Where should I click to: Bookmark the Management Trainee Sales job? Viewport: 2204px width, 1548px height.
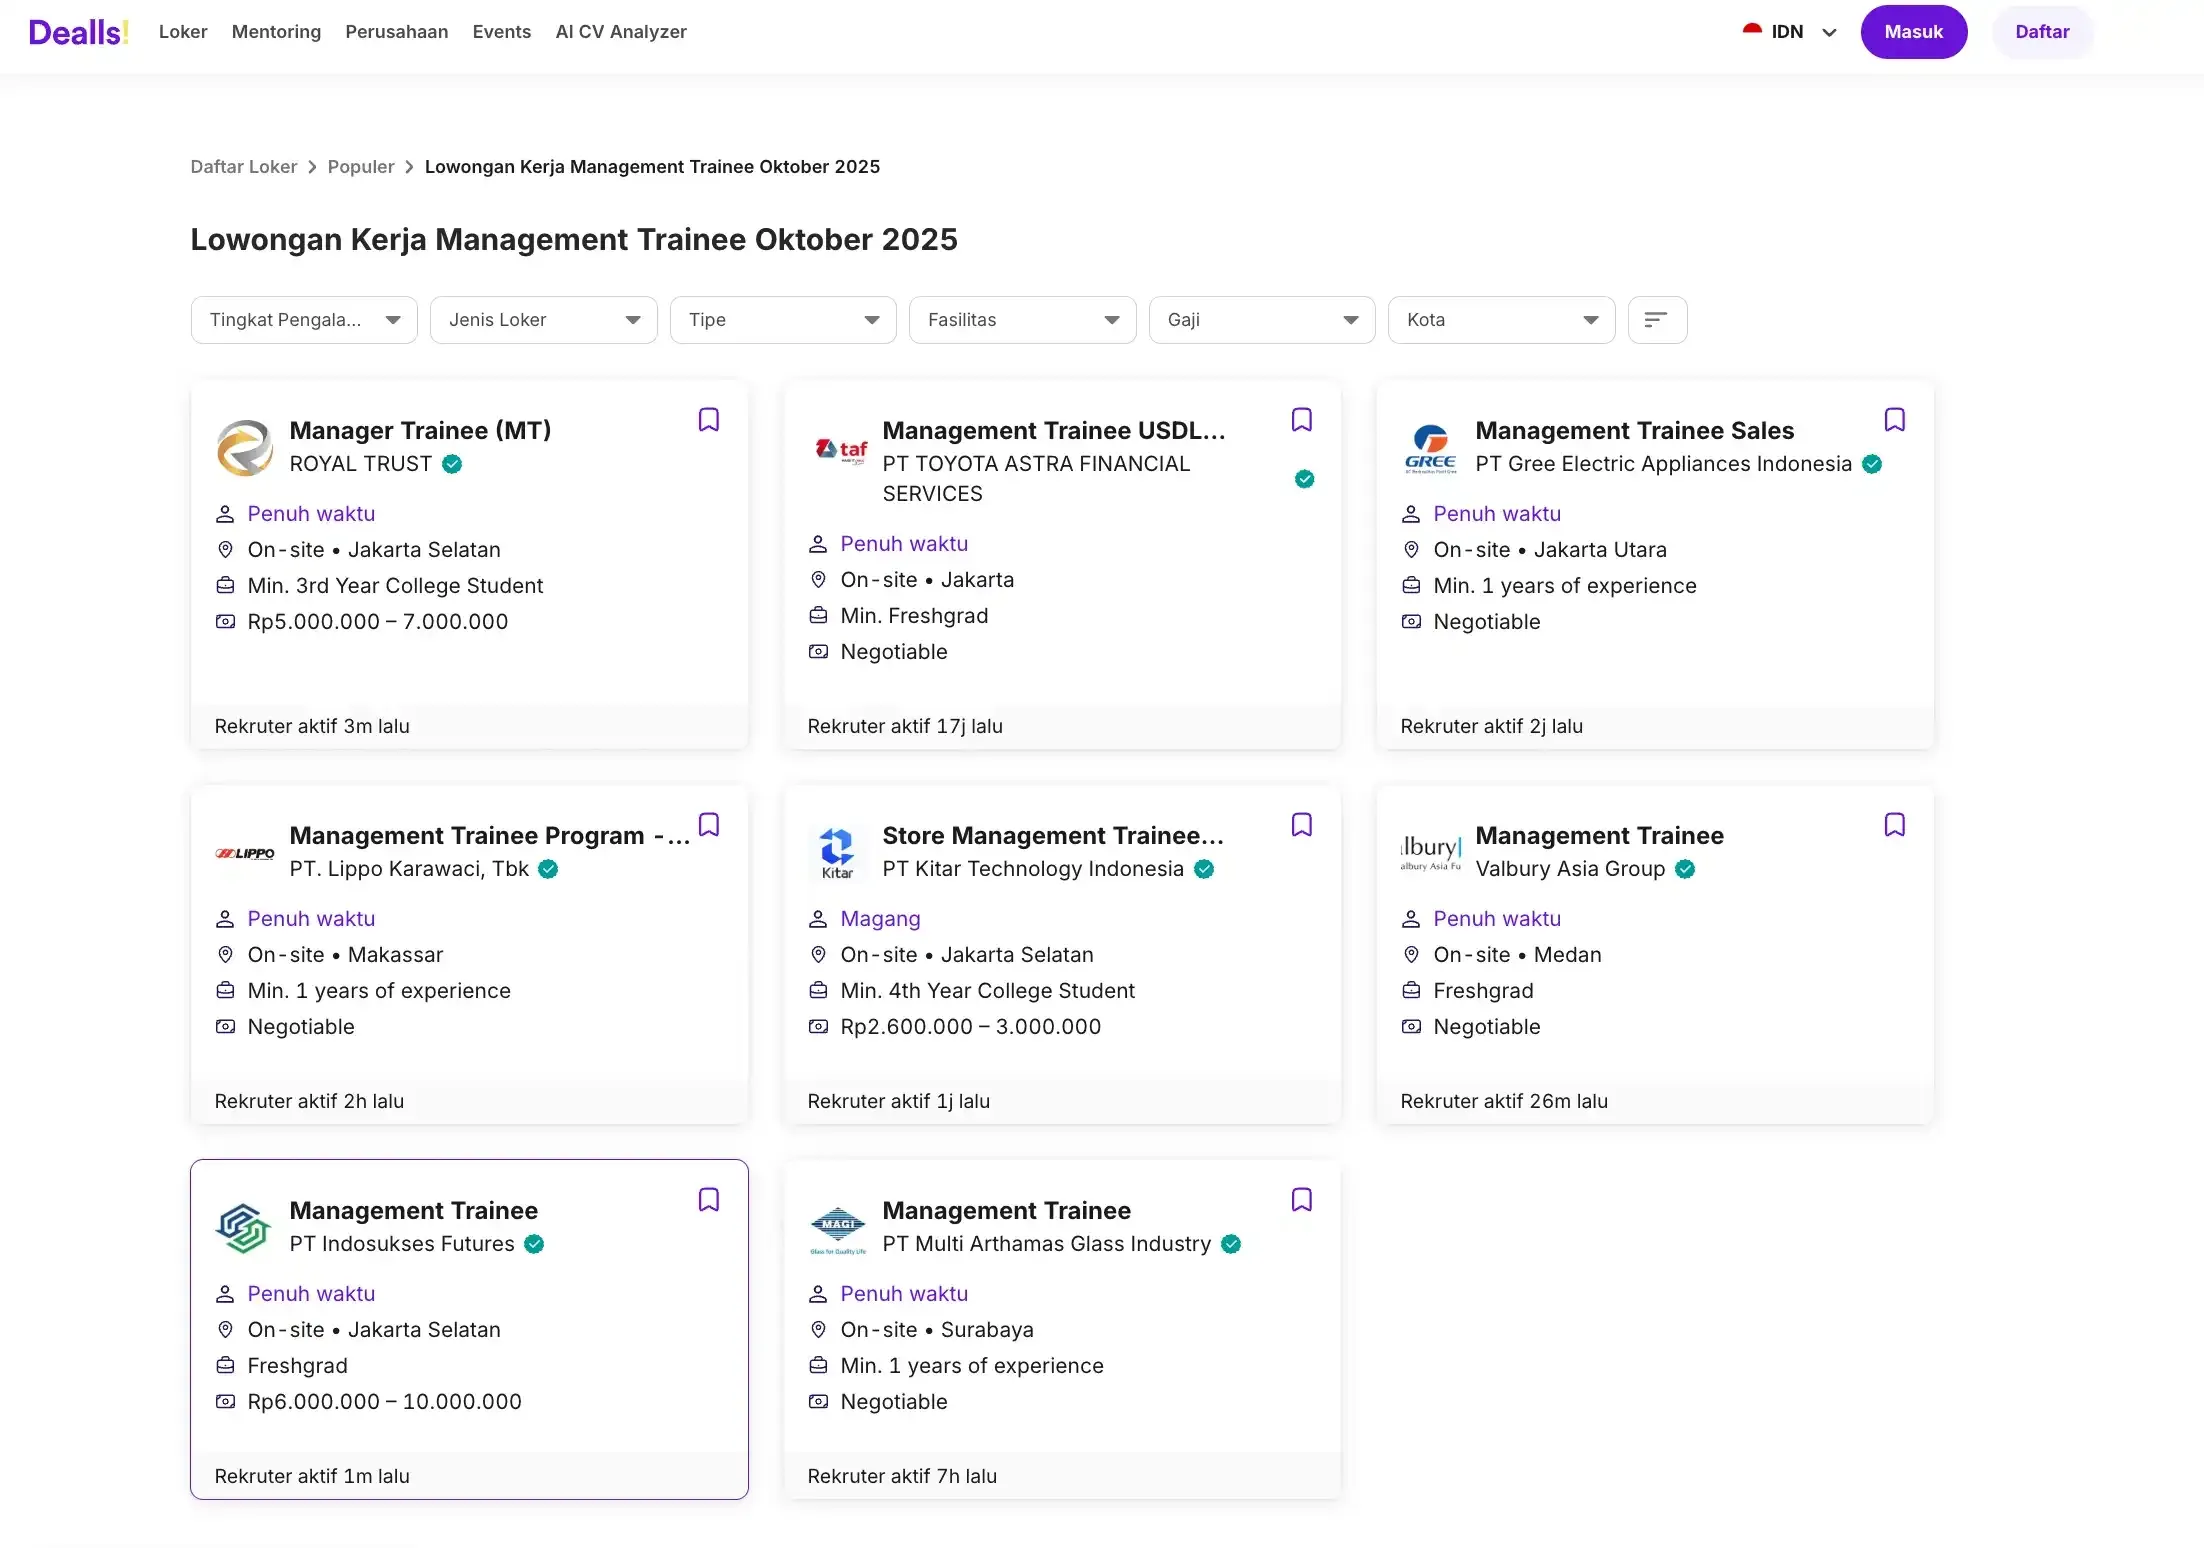click(1894, 420)
